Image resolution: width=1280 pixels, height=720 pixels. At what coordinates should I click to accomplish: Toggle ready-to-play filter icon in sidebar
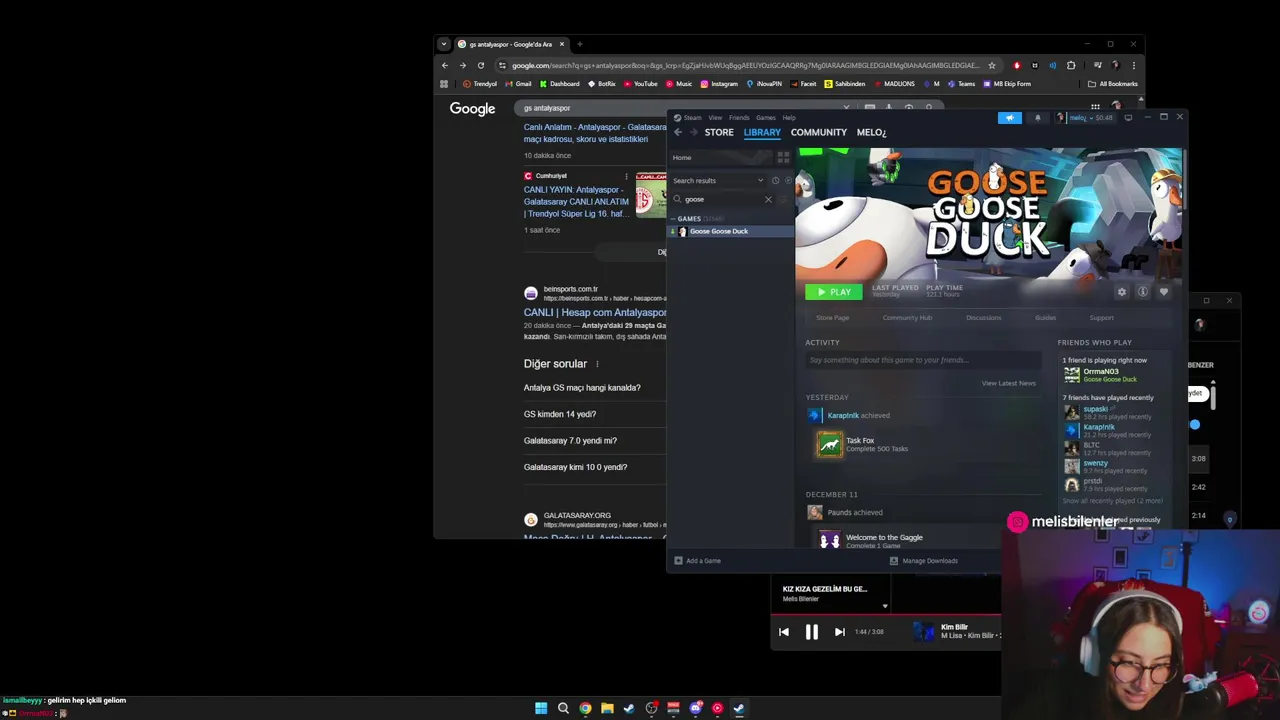787,181
